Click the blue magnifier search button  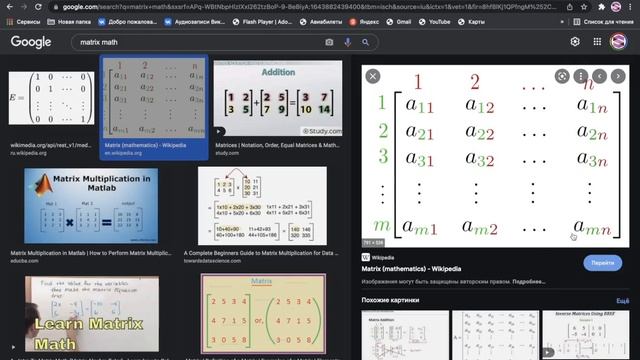(365, 42)
